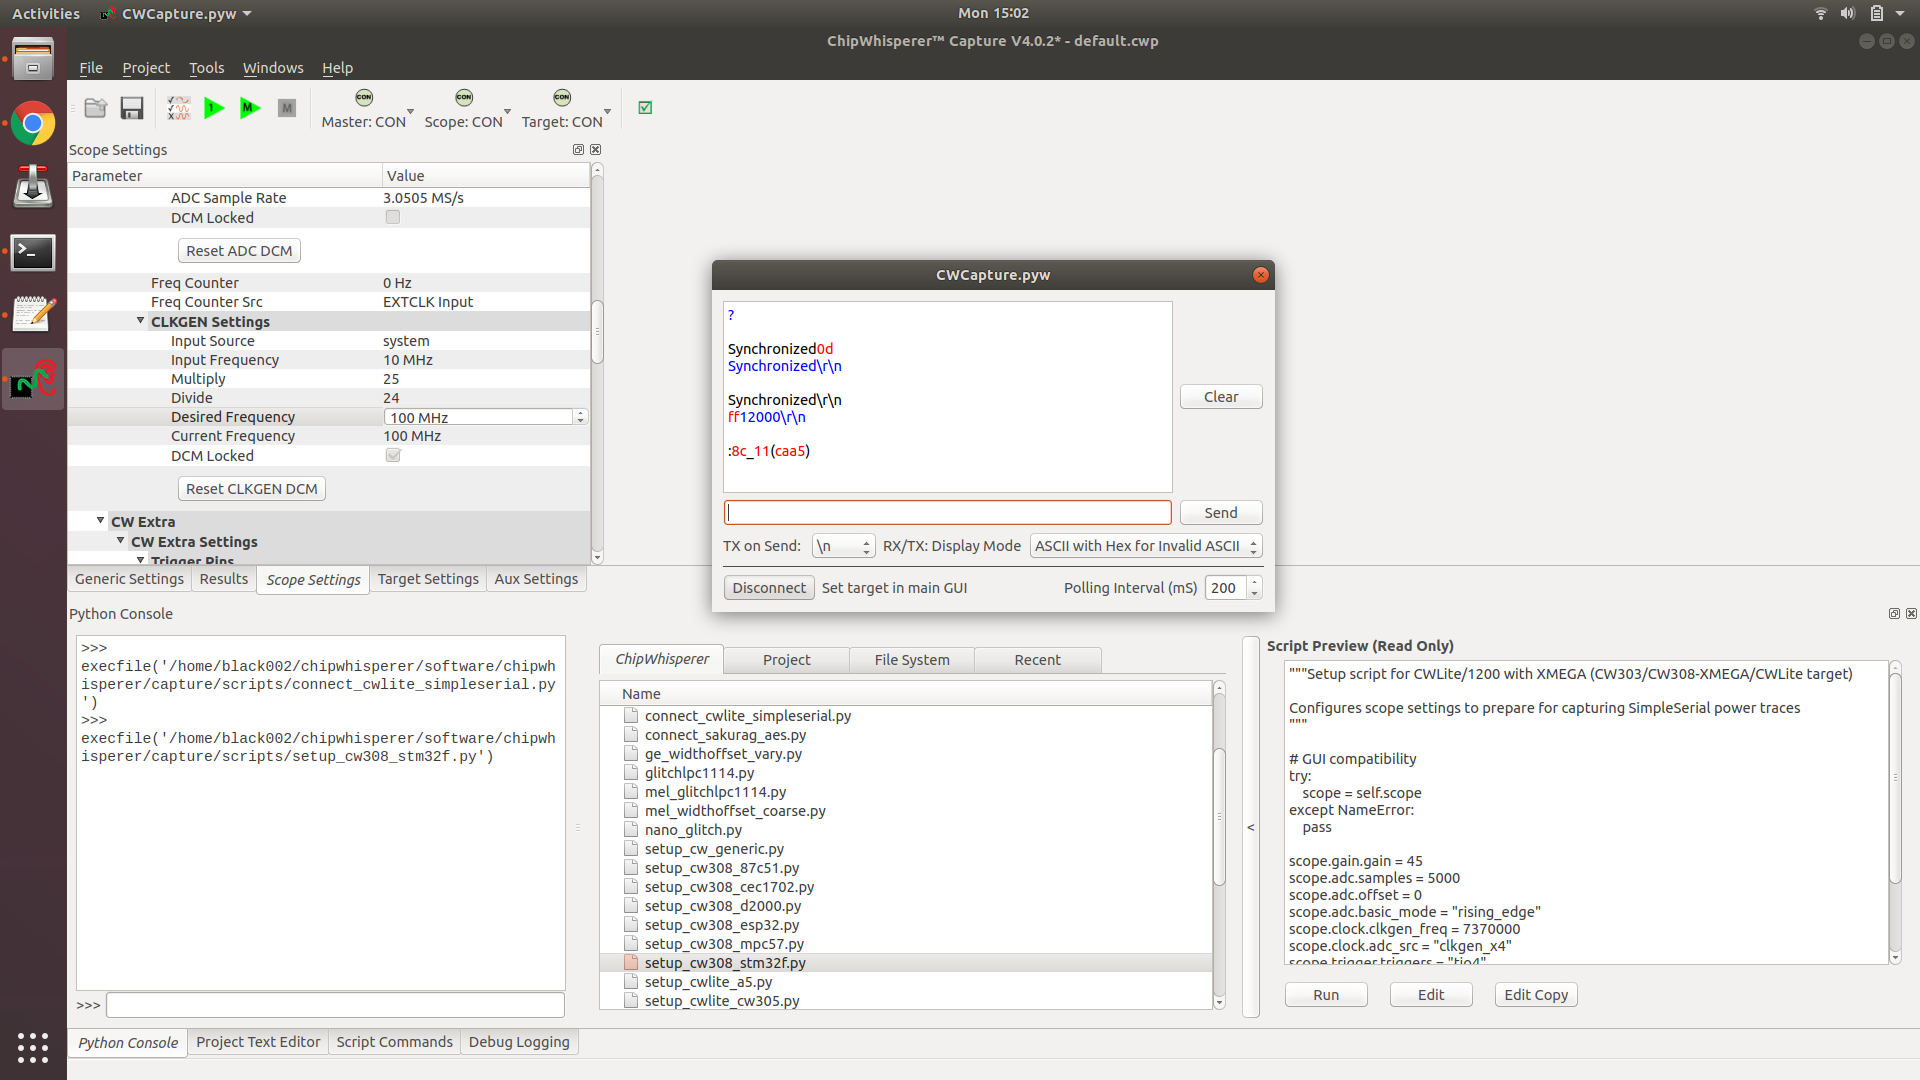The image size is (1920, 1080).
Task: Launch Google Chrome from the dock
Action: (33, 124)
